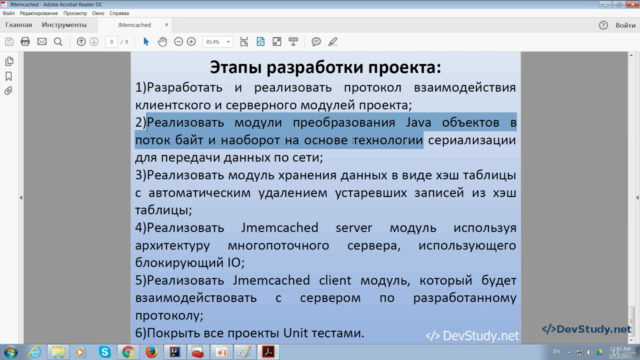Open Skype from the taskbar
Viewport: 640px width, 360px height.
point(104,352)
